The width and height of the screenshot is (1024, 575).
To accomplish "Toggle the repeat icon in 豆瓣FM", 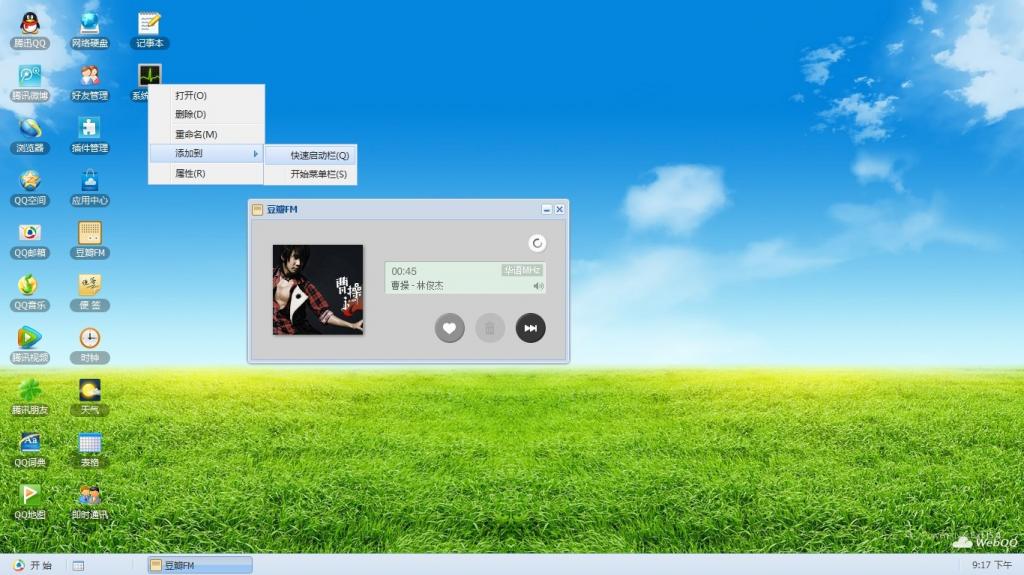I will [537, 243].
